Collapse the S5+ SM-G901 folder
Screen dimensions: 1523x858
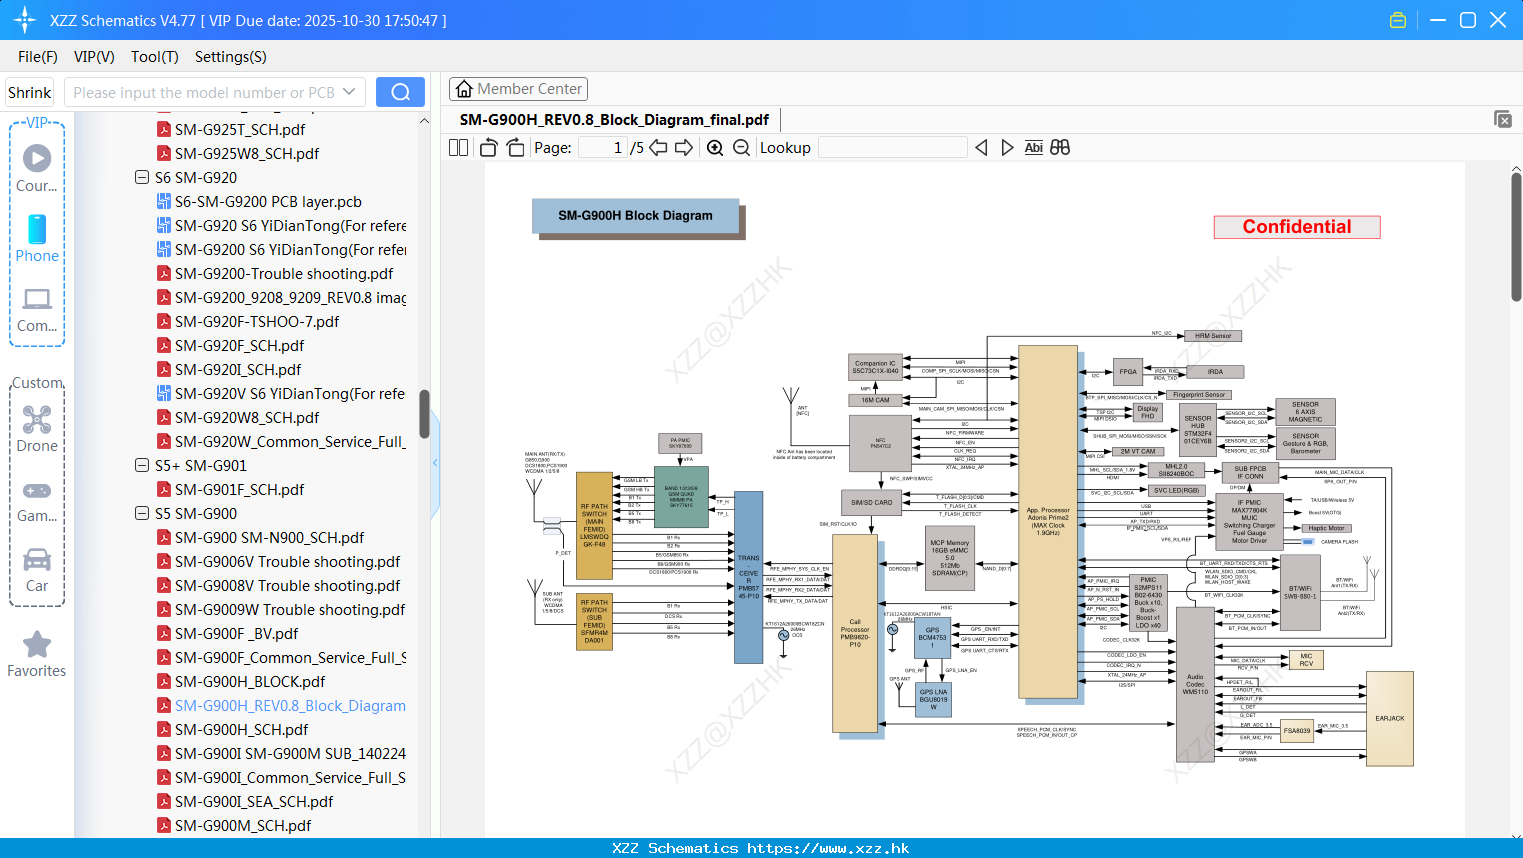142,465
